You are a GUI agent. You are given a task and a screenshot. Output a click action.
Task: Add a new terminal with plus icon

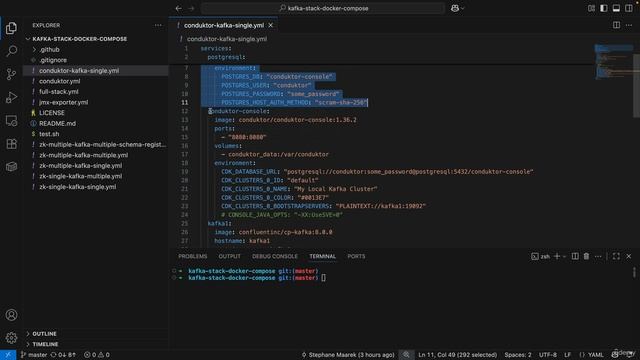[x=557, y=256]
